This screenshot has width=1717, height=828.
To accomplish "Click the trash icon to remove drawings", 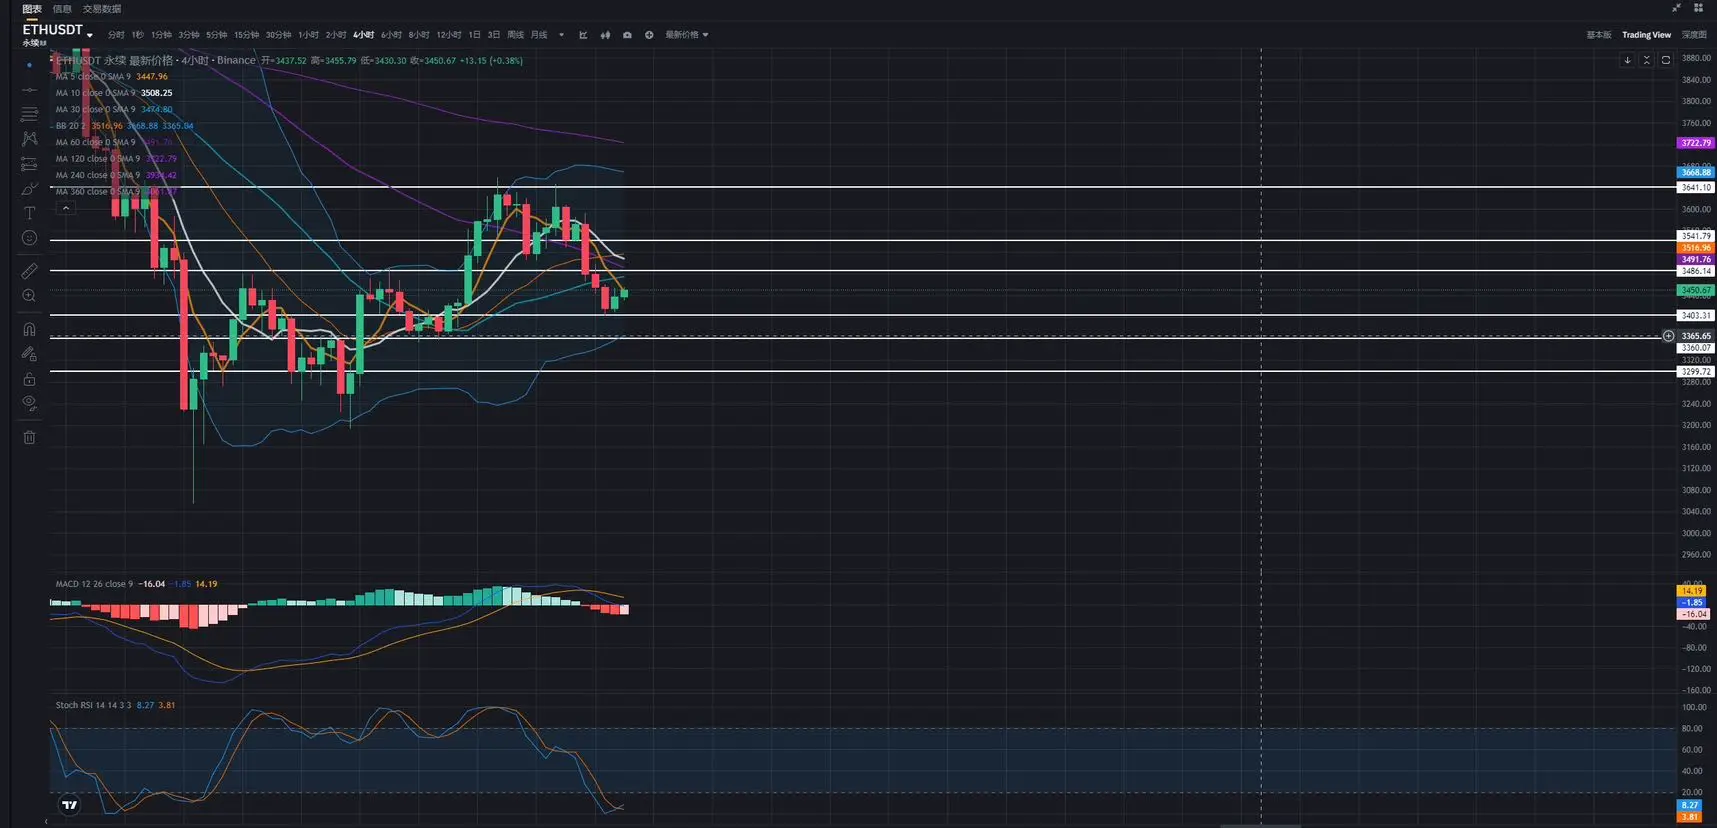I will pos(29,437).
